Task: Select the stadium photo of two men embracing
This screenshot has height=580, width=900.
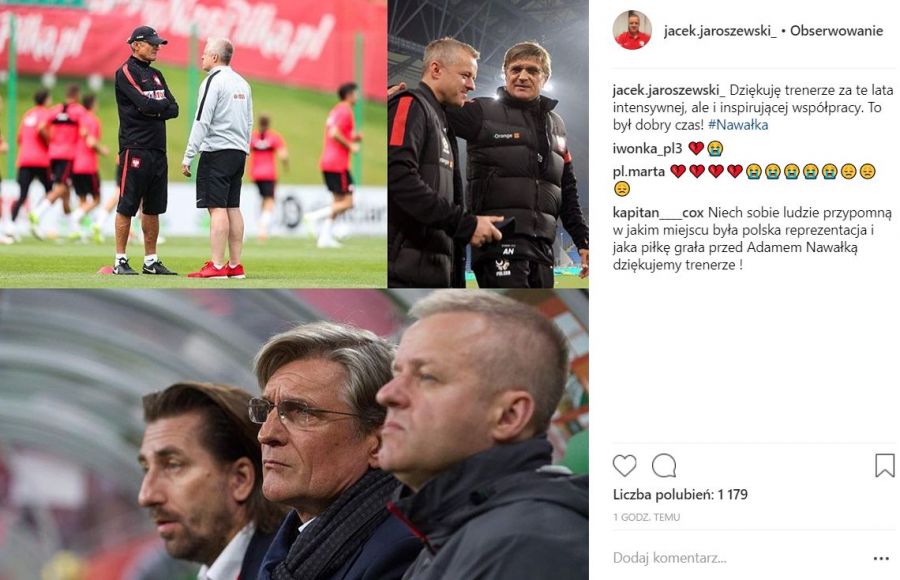Action: coord(488,144)
